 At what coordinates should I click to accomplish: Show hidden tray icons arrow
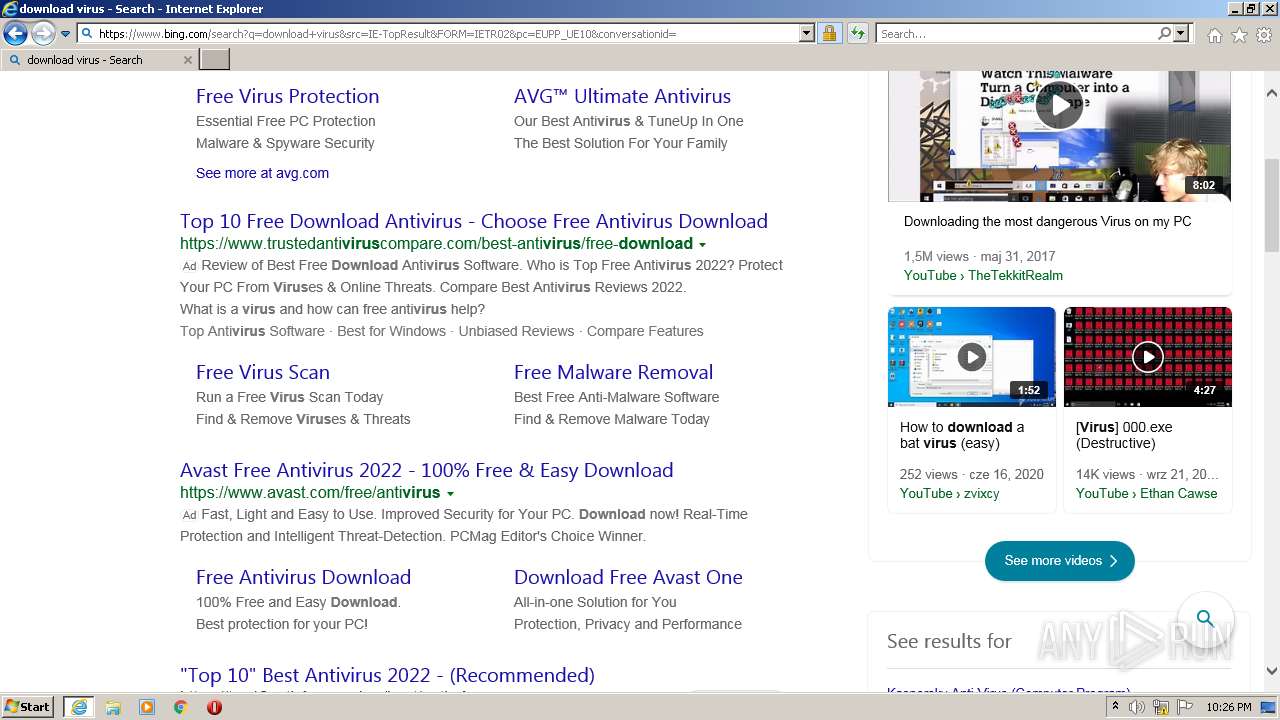coord(1116,707)
